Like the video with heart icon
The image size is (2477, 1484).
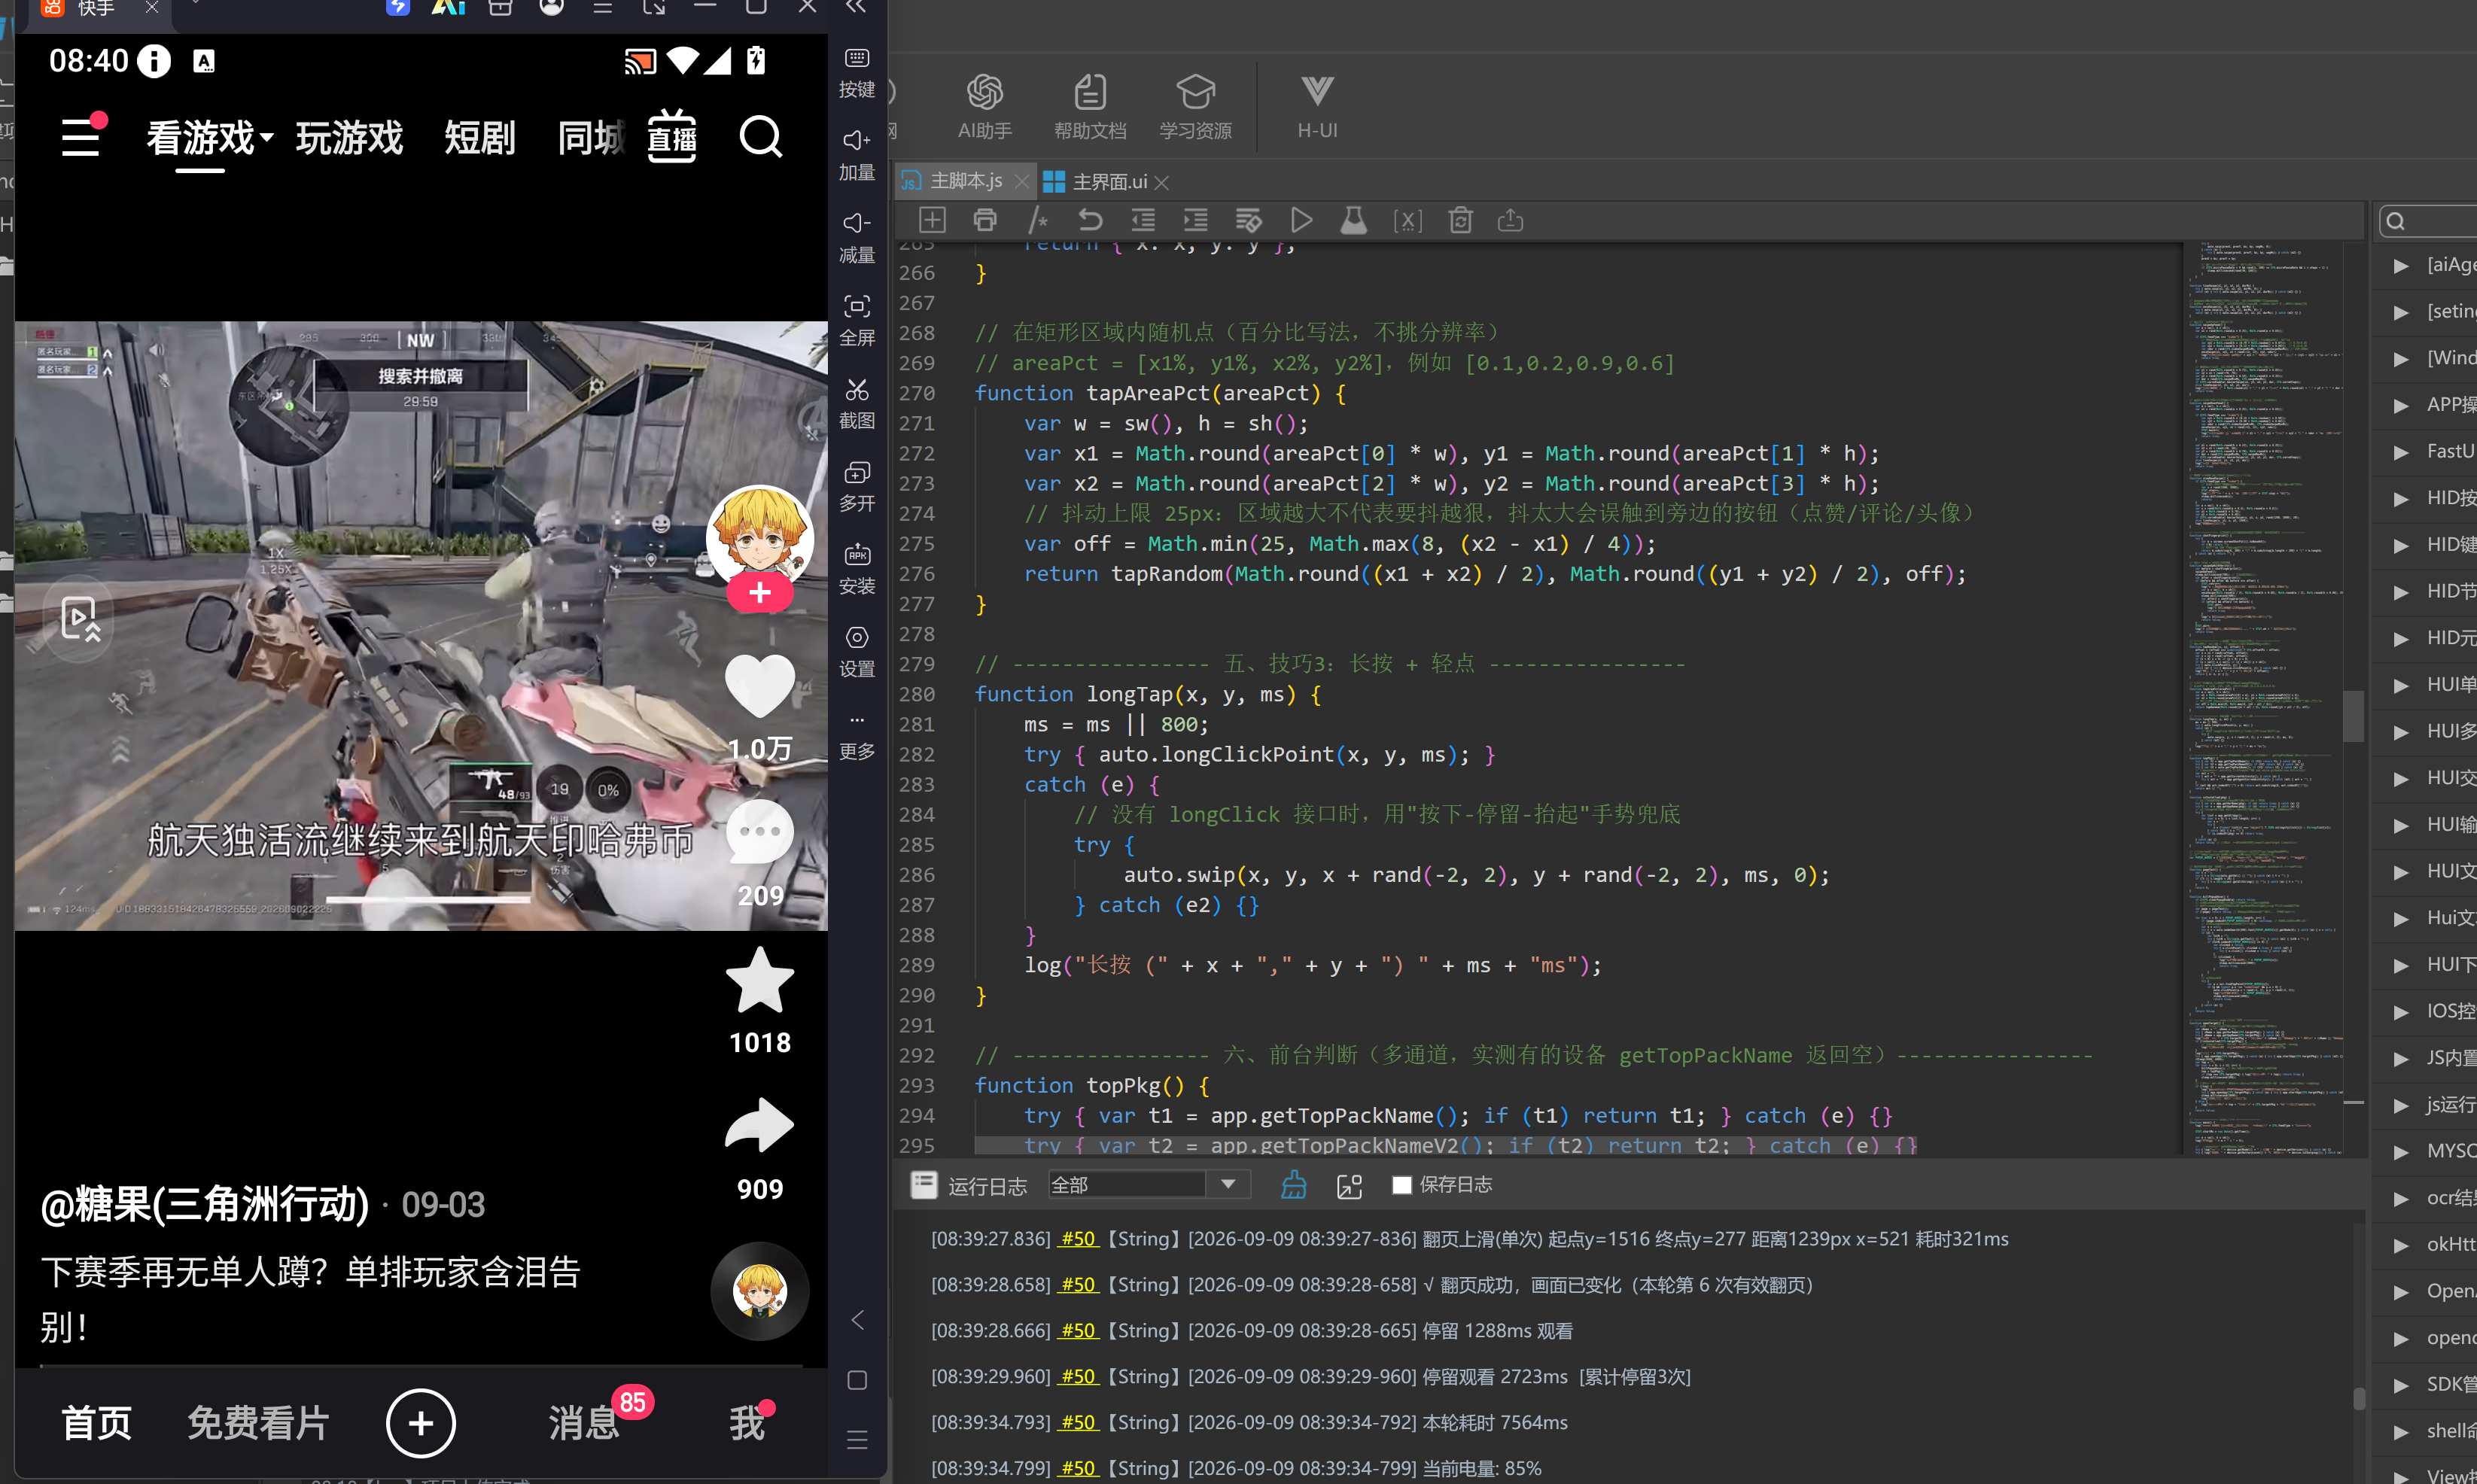click(x=760, y=685)
